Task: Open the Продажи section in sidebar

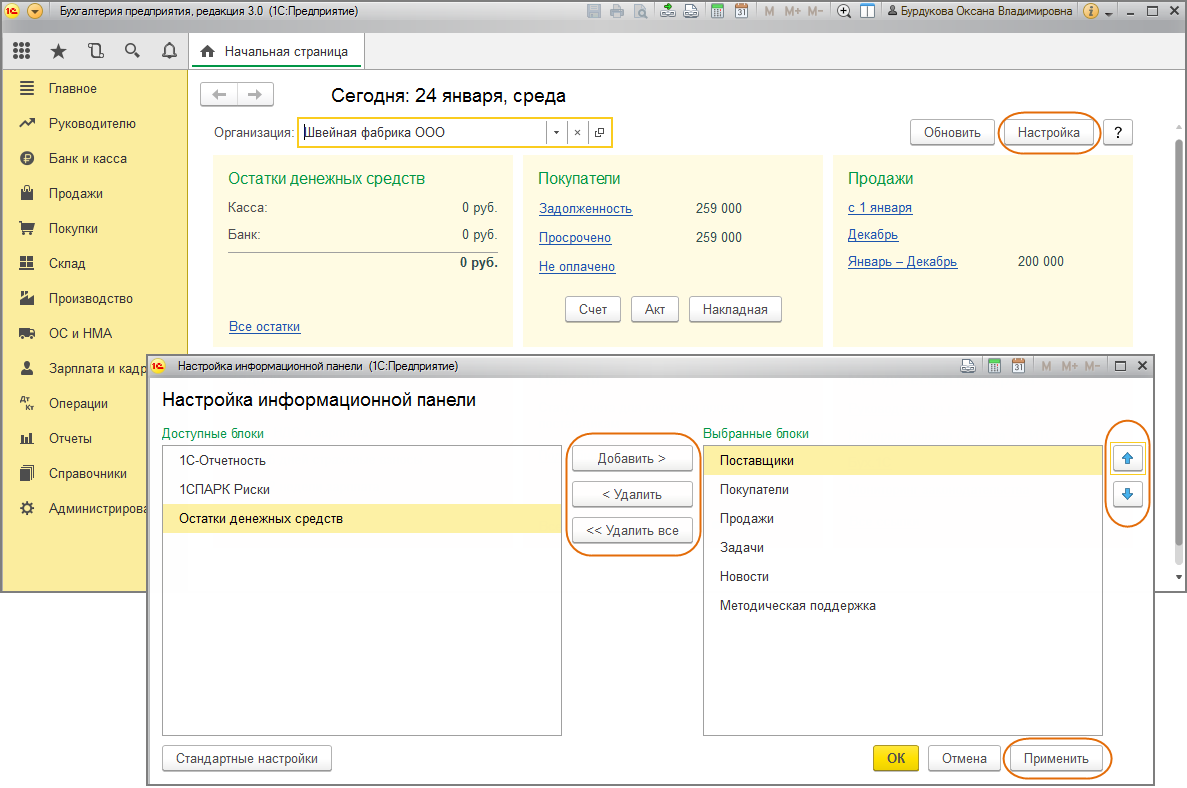Action: coord(75,194)
